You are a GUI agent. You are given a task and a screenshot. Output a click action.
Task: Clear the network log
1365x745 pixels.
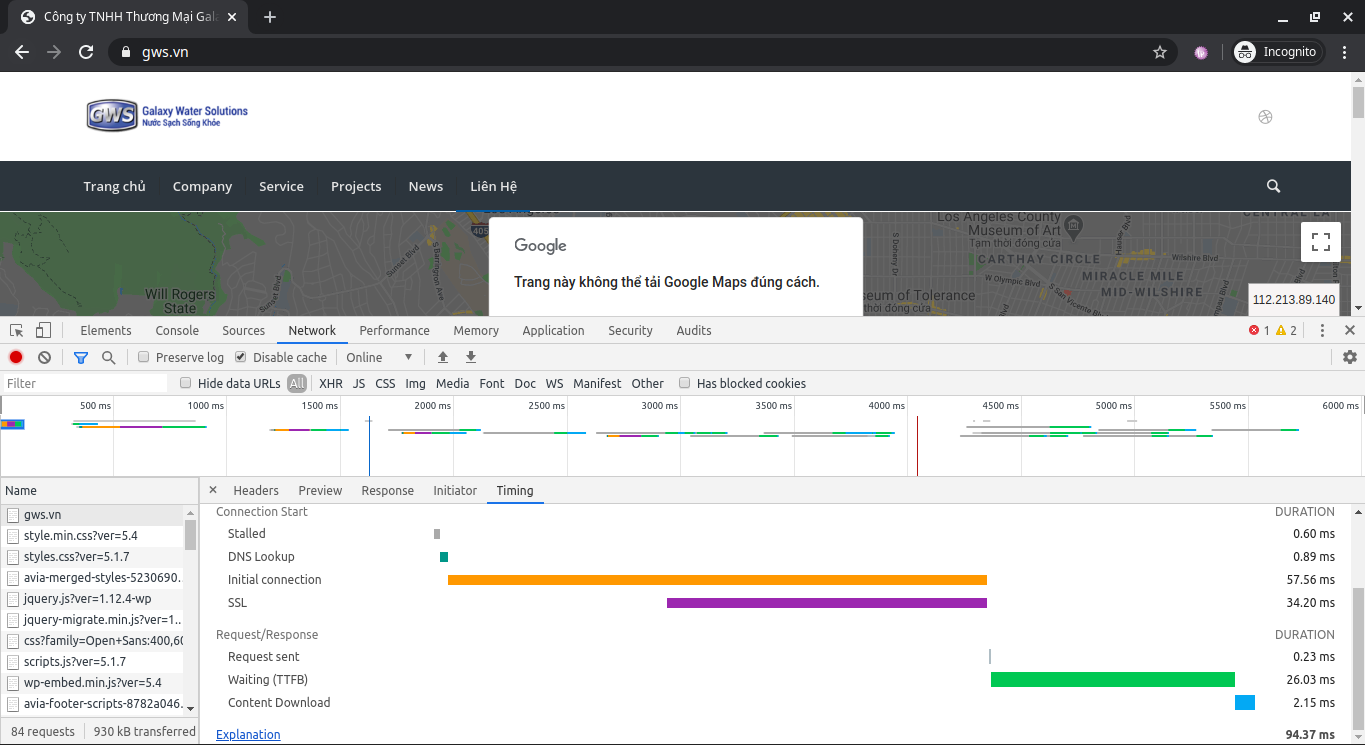pyautogui.click(x=44, y=357)
